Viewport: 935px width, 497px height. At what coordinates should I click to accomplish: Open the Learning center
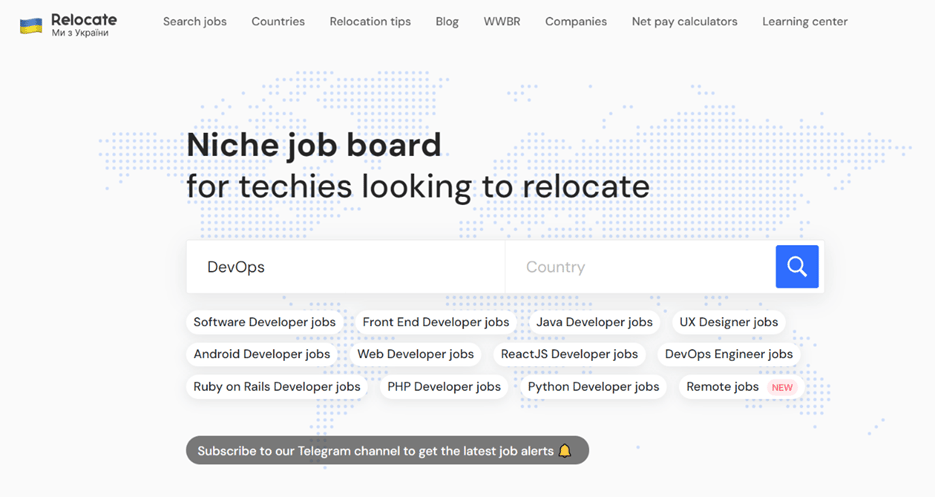805,21
